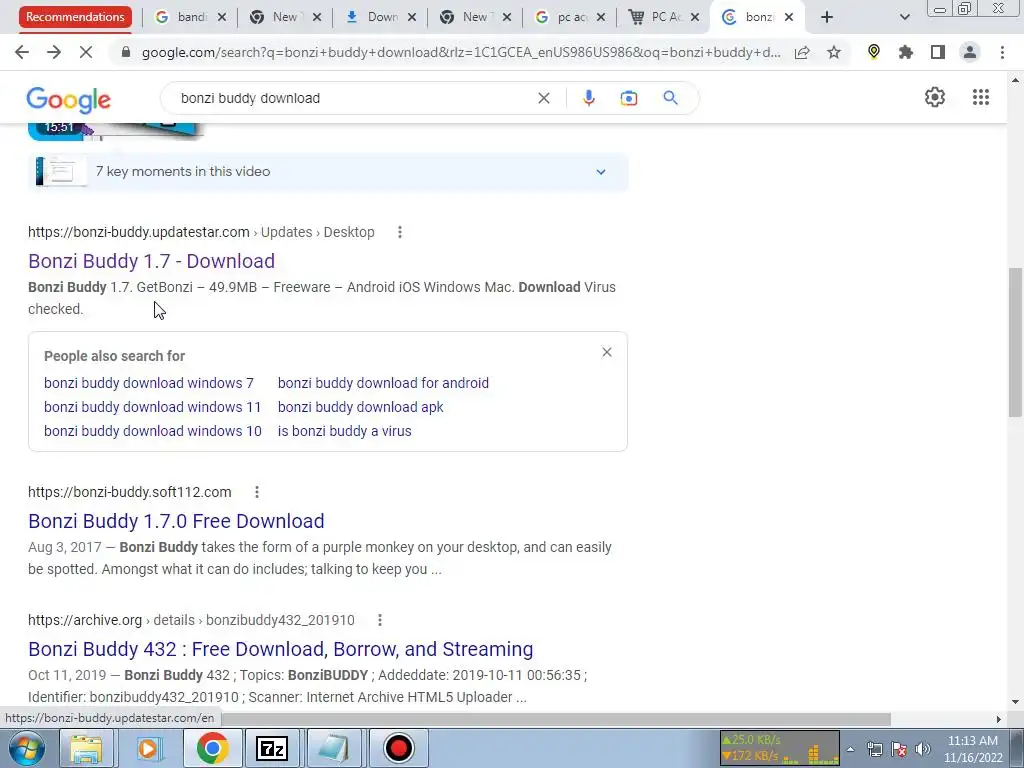Toggle the browser side panel
This screenshot has height=768, width=1024.
click(x=938, y=52)
